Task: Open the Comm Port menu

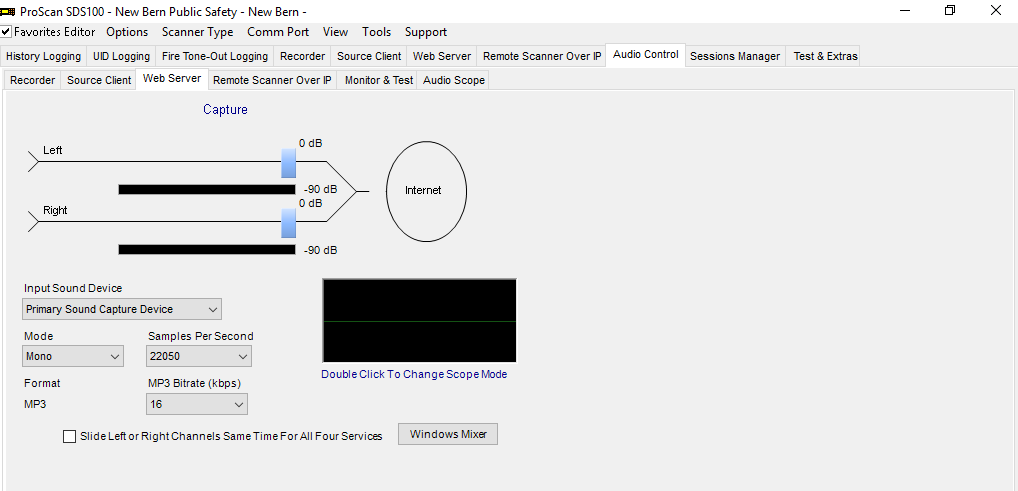Action: [278, 32]
